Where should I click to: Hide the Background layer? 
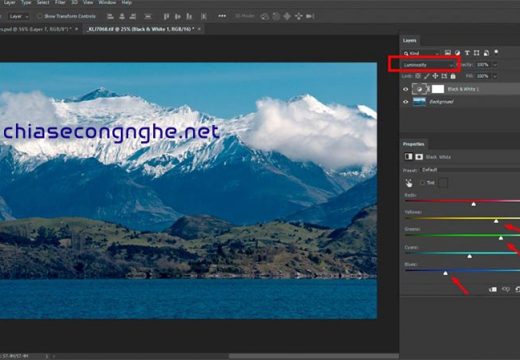click(406, 102)
